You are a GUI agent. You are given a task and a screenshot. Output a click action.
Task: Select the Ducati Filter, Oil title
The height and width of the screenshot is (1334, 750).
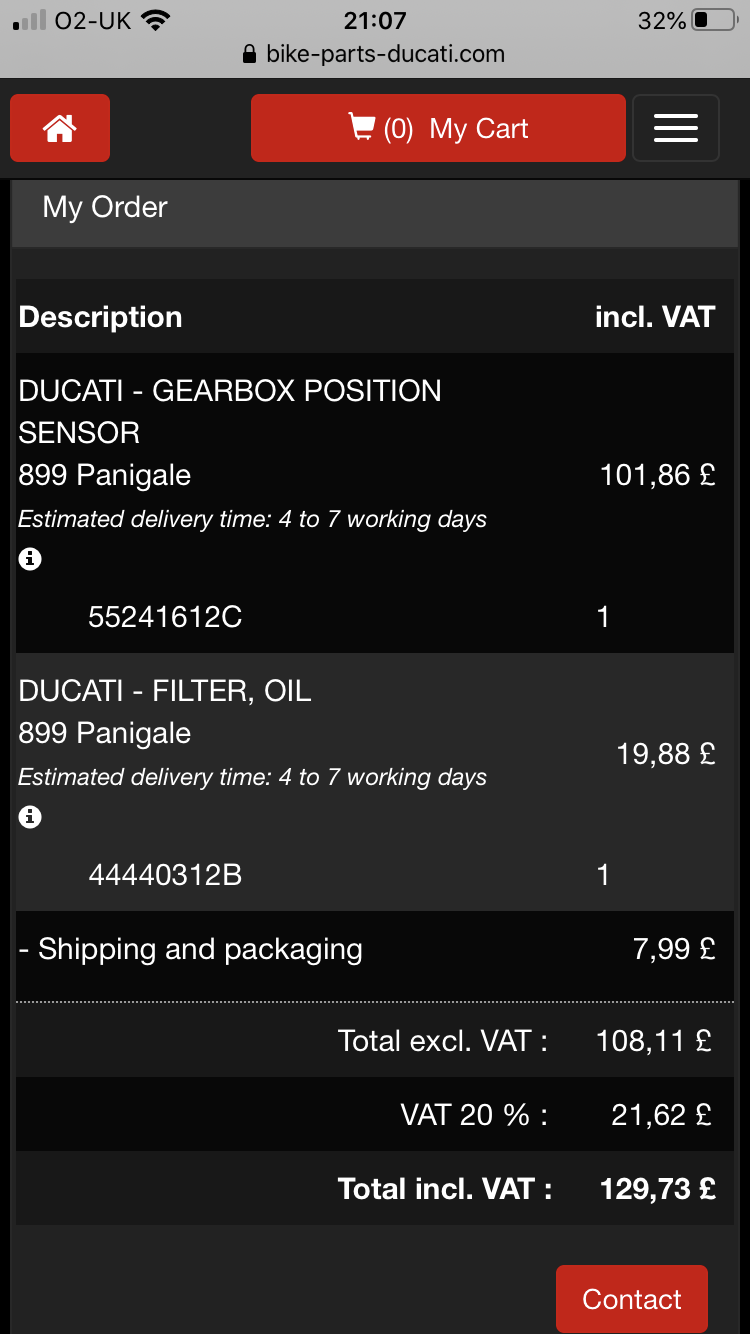coord(165,691)
